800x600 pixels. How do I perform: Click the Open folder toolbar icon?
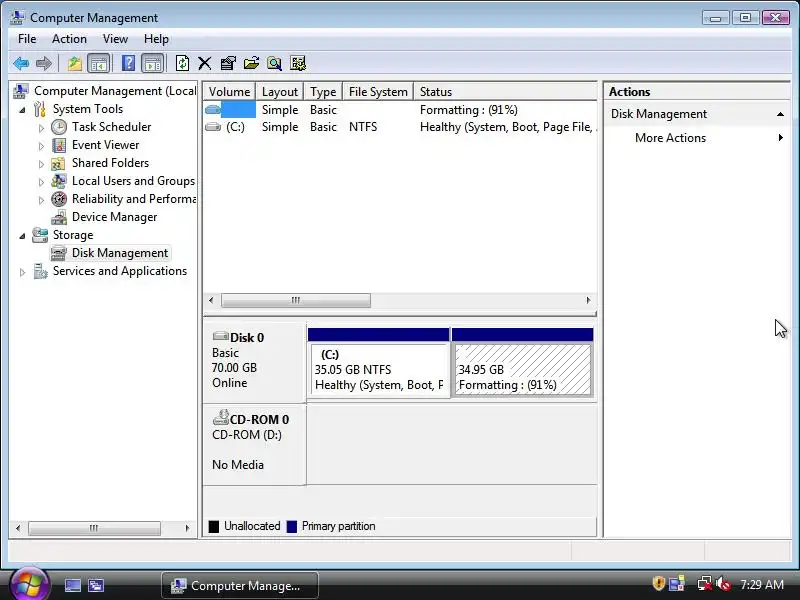pos(251,63)
